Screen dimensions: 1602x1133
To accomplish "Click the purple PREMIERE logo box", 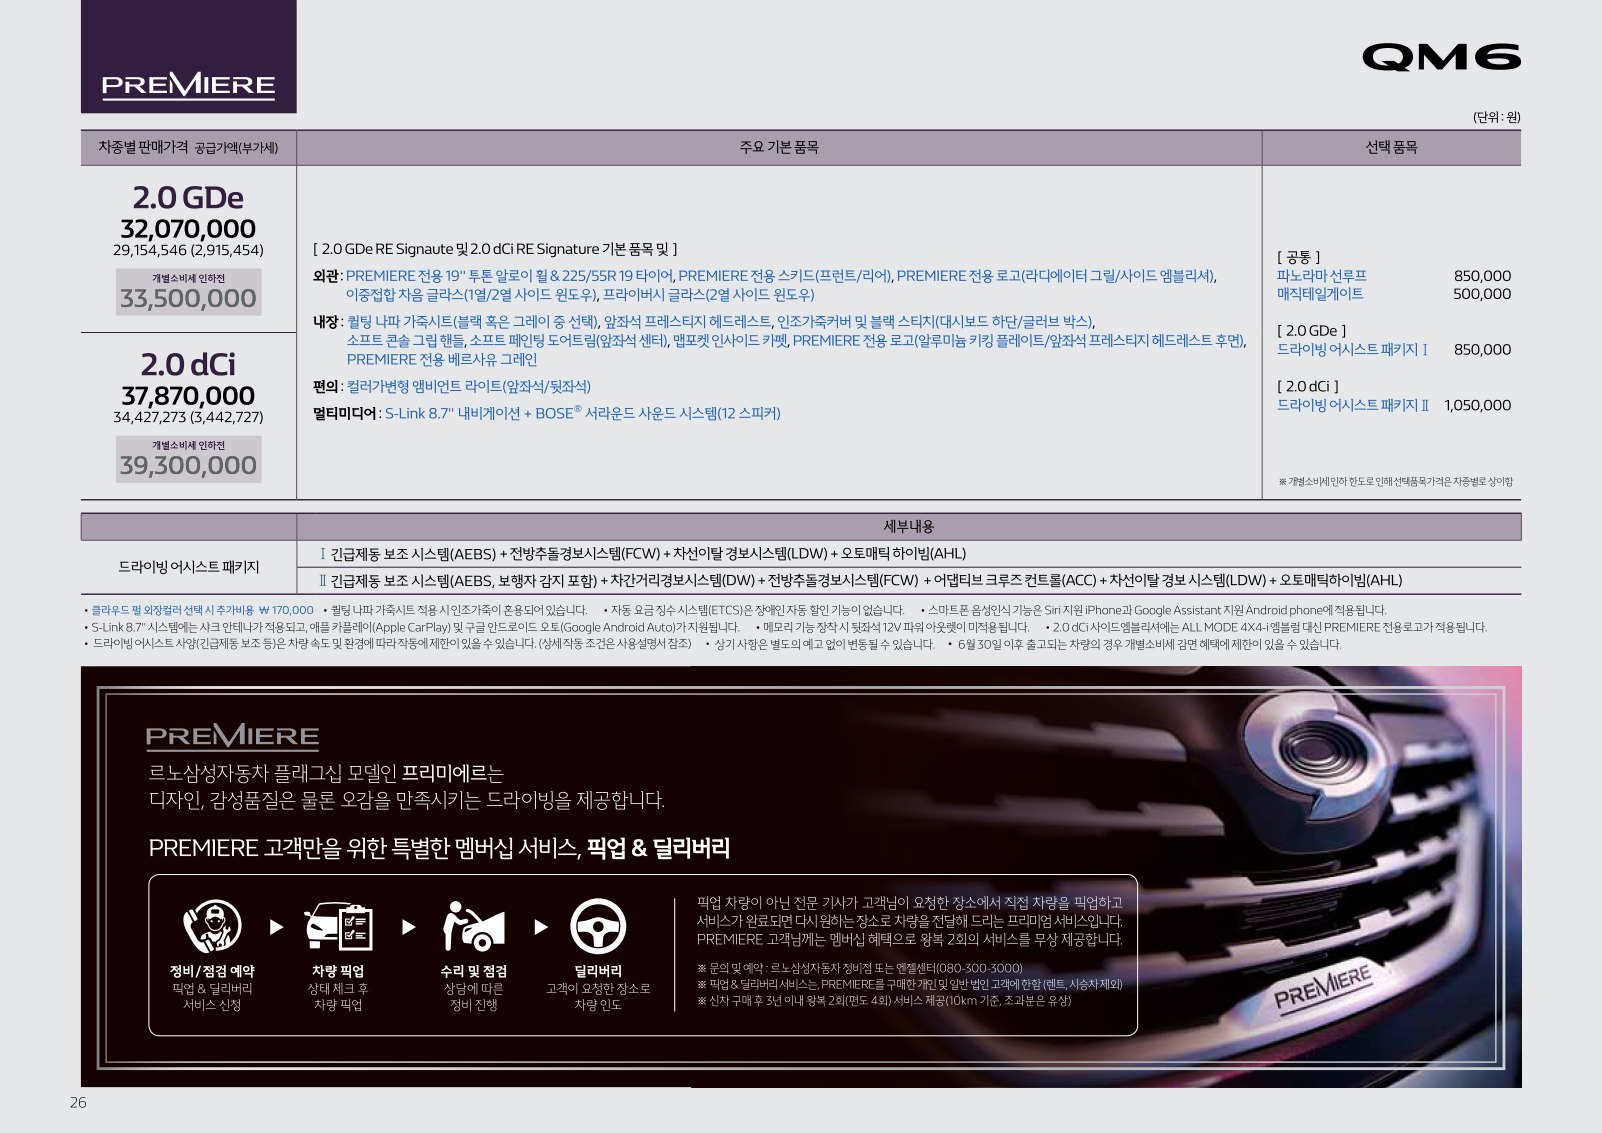I will pos(188,57).
